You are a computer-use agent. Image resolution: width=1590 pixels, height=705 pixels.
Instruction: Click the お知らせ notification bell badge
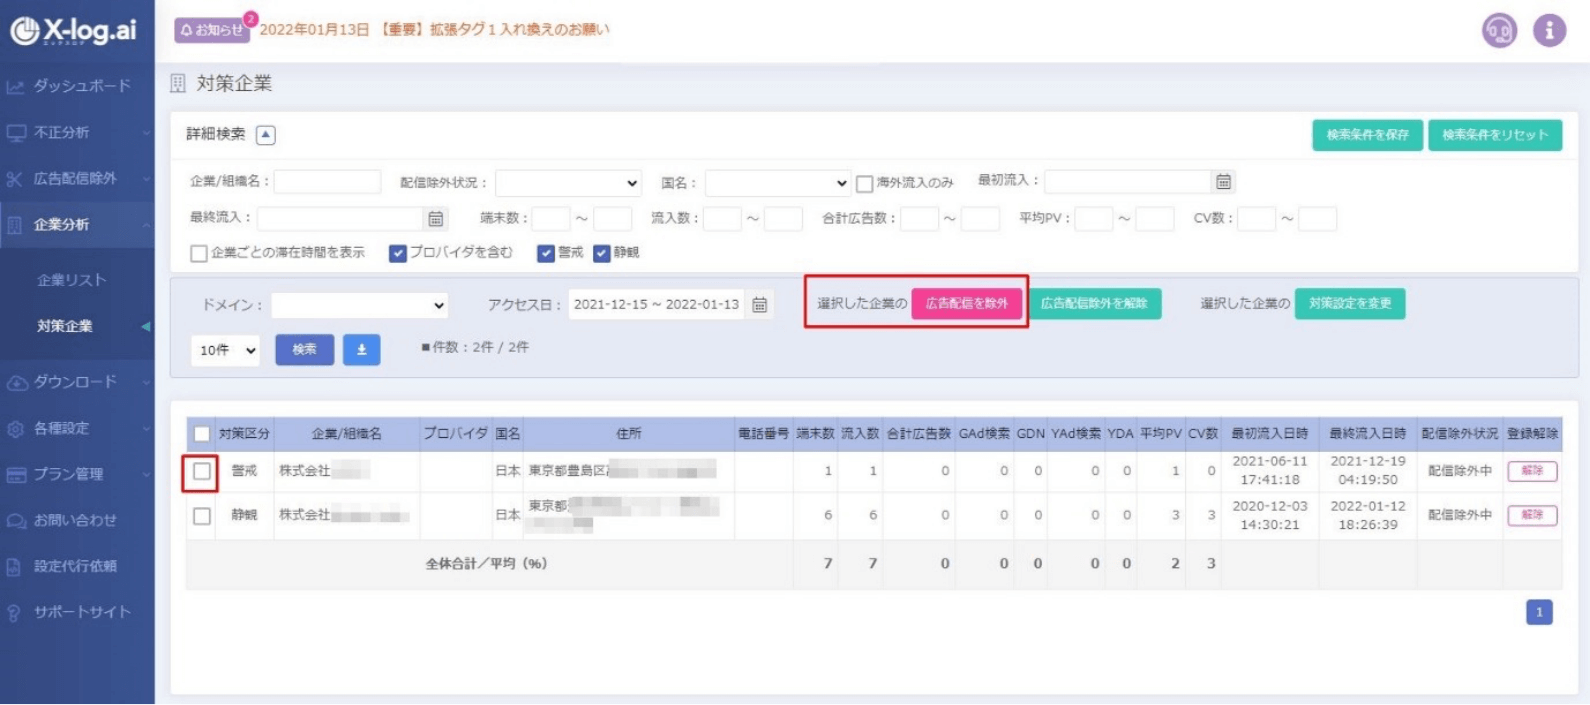tap(212, 30)
